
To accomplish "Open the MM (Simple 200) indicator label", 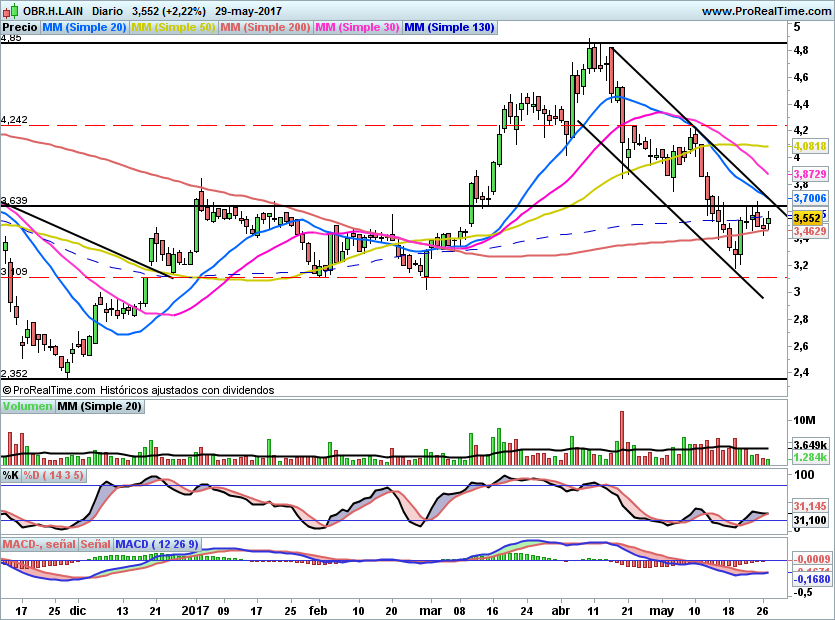I will pyautogui.click(x=266, y=28).
